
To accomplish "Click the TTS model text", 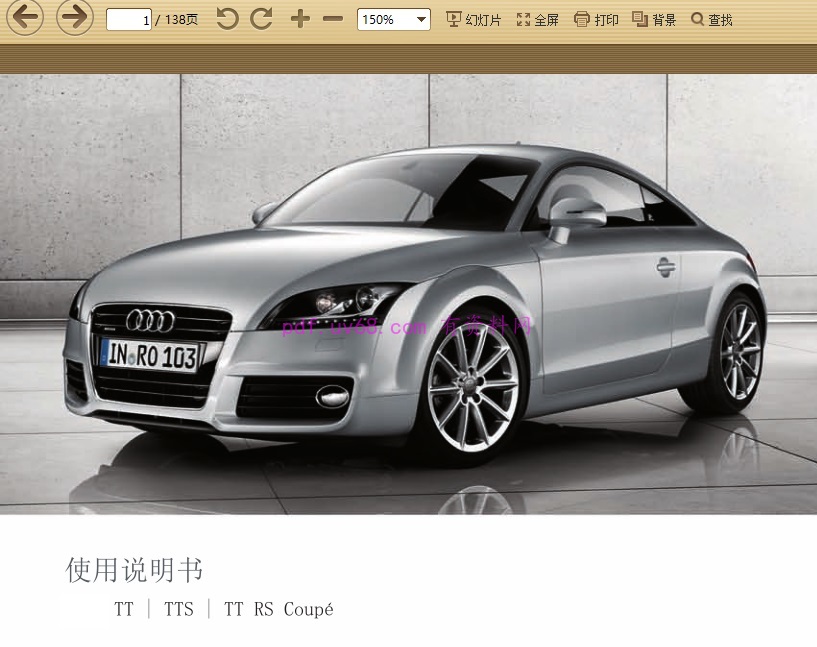I will [x=179, y=609].
